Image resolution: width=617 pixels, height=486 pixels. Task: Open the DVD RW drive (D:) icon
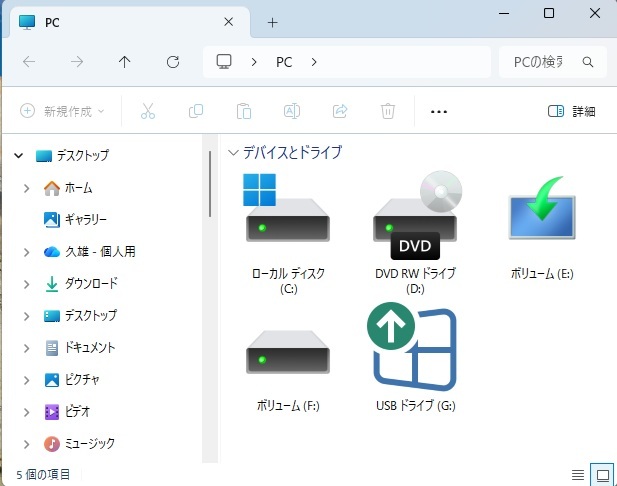(x=415, y=215)
